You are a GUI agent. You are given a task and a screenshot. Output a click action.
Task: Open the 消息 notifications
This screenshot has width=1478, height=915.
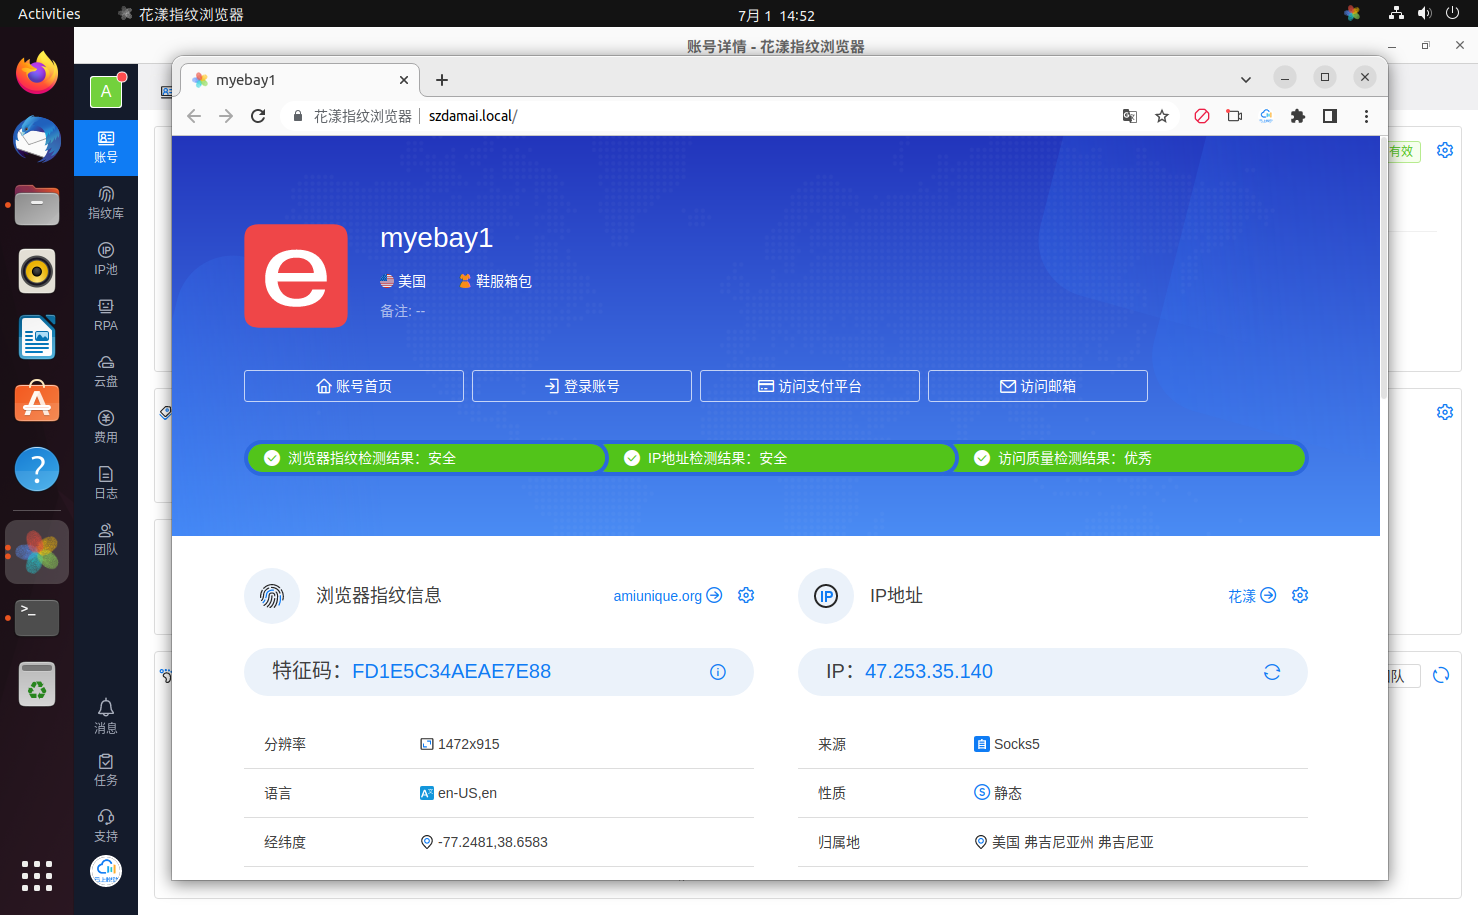point(106,716)
